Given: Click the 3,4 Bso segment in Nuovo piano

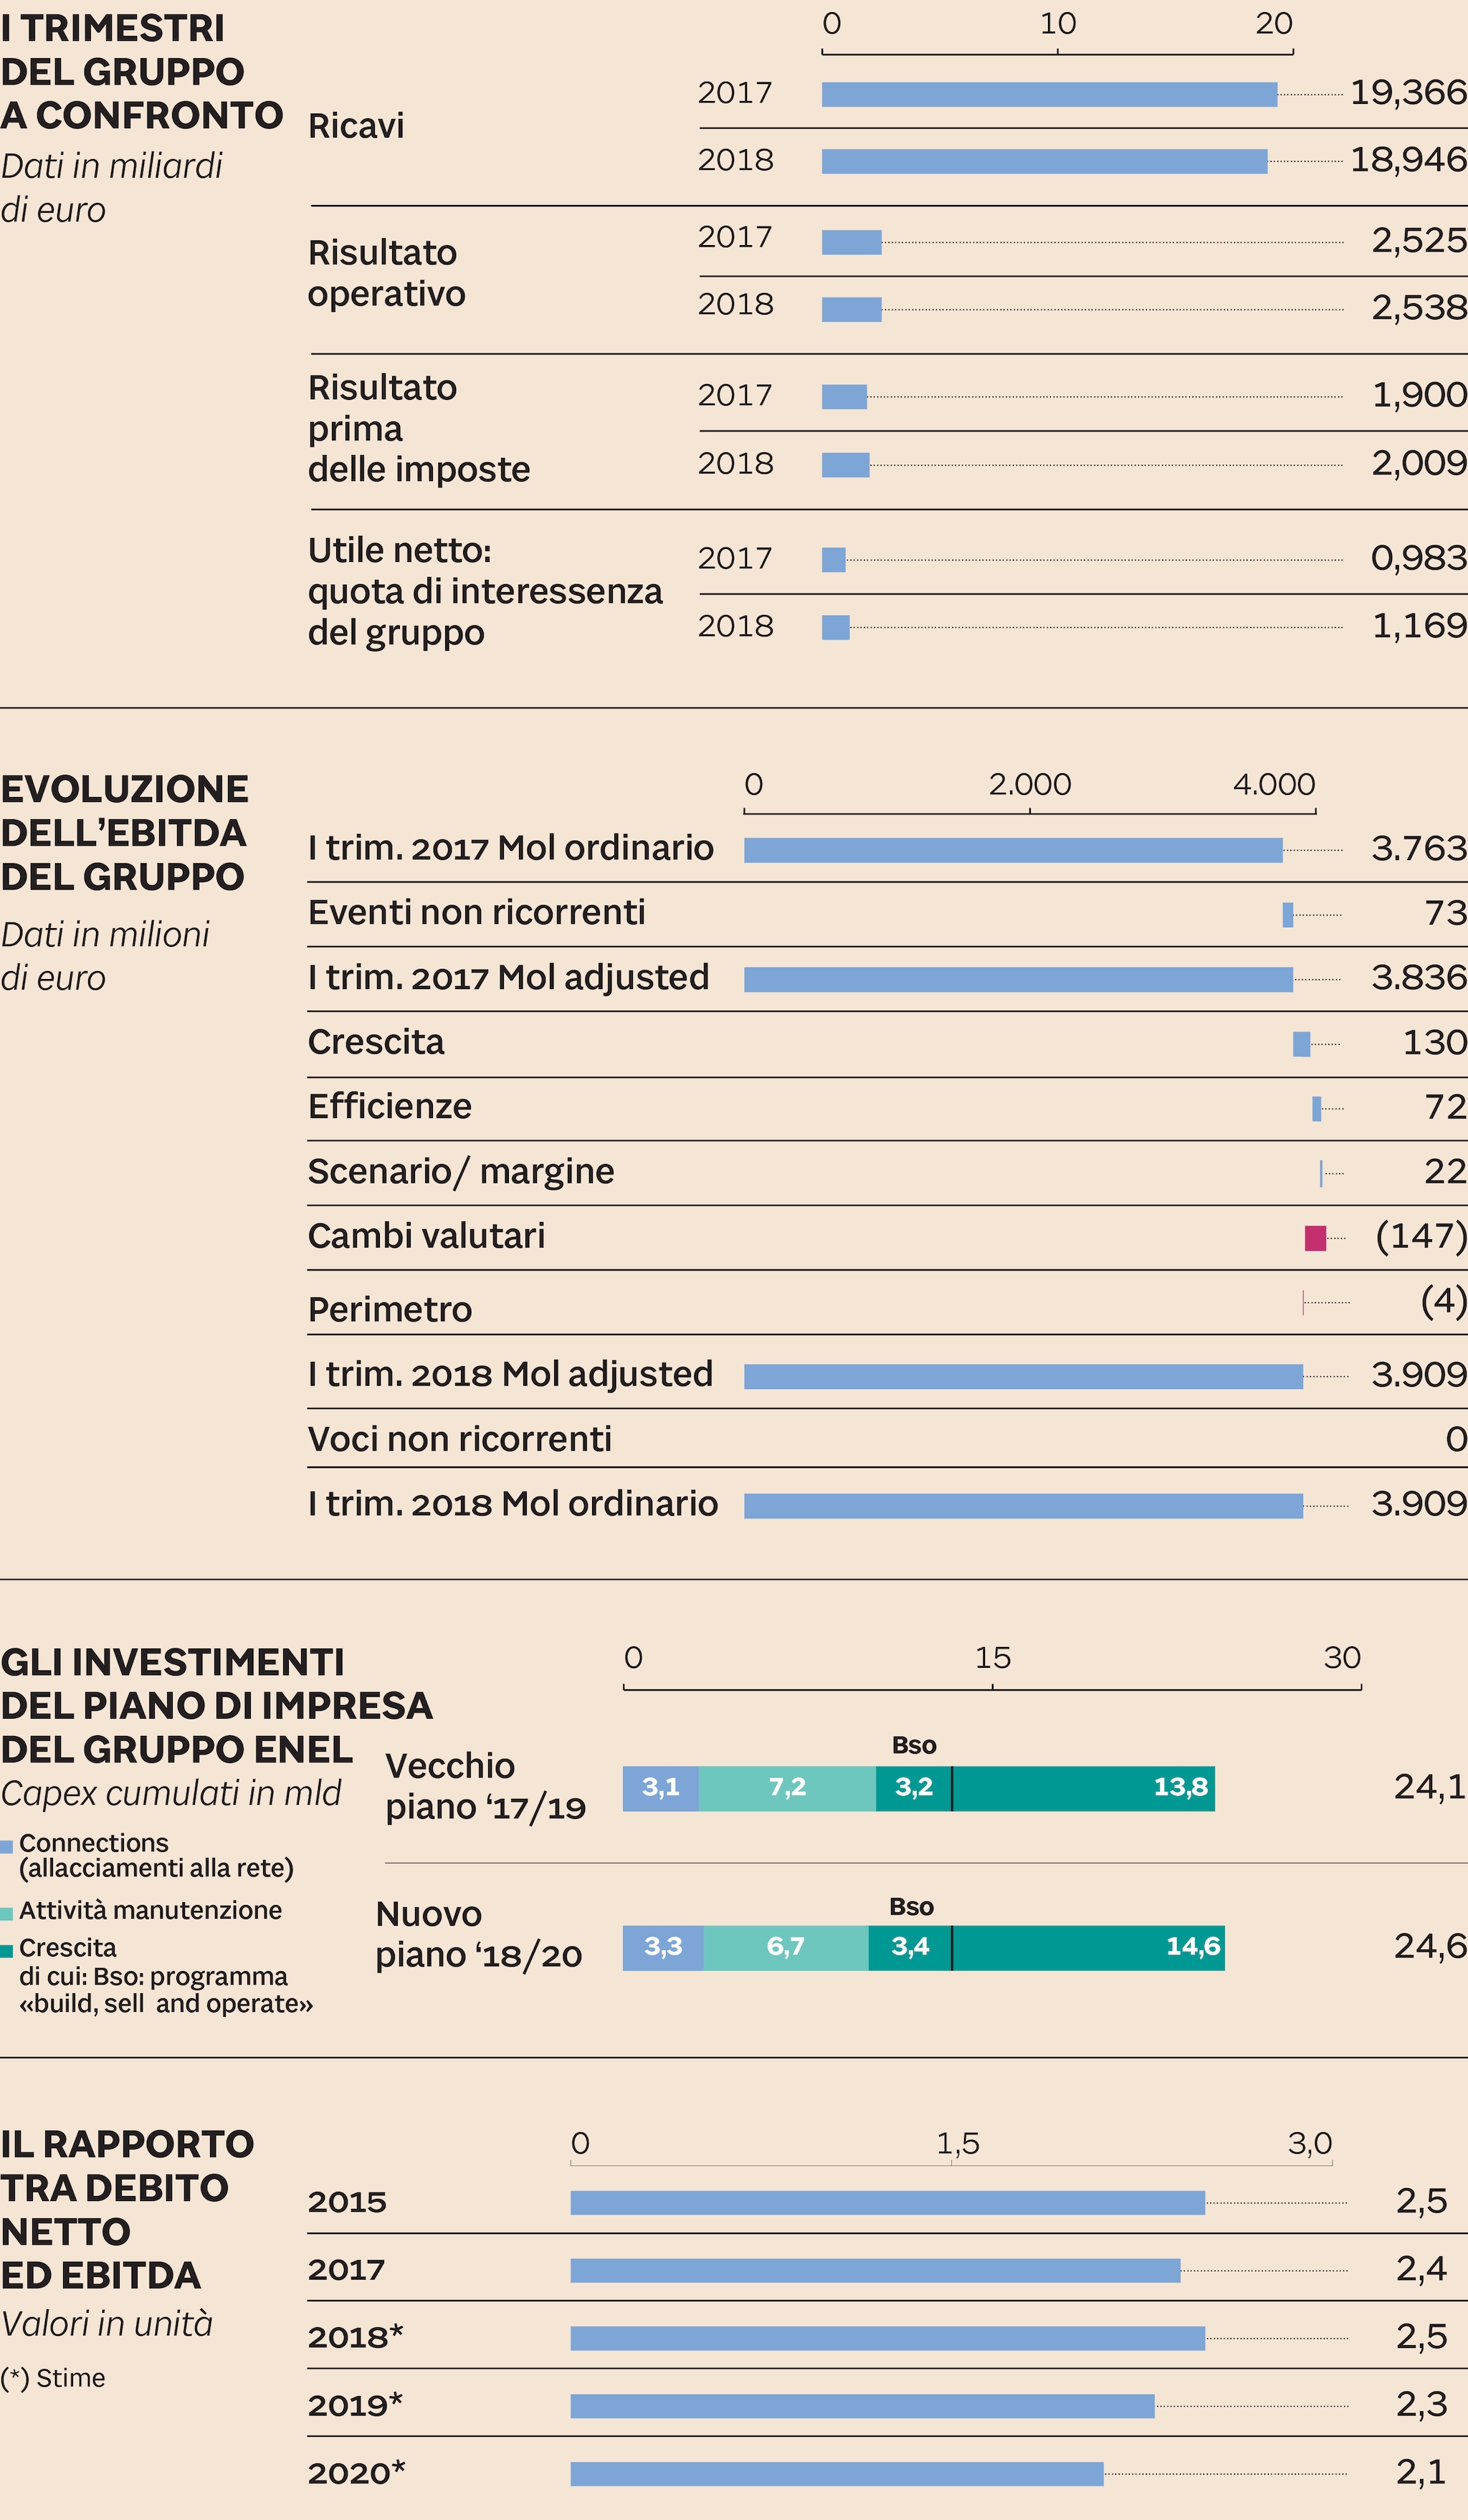Looking at the screenshot, I should [909, 1948].
